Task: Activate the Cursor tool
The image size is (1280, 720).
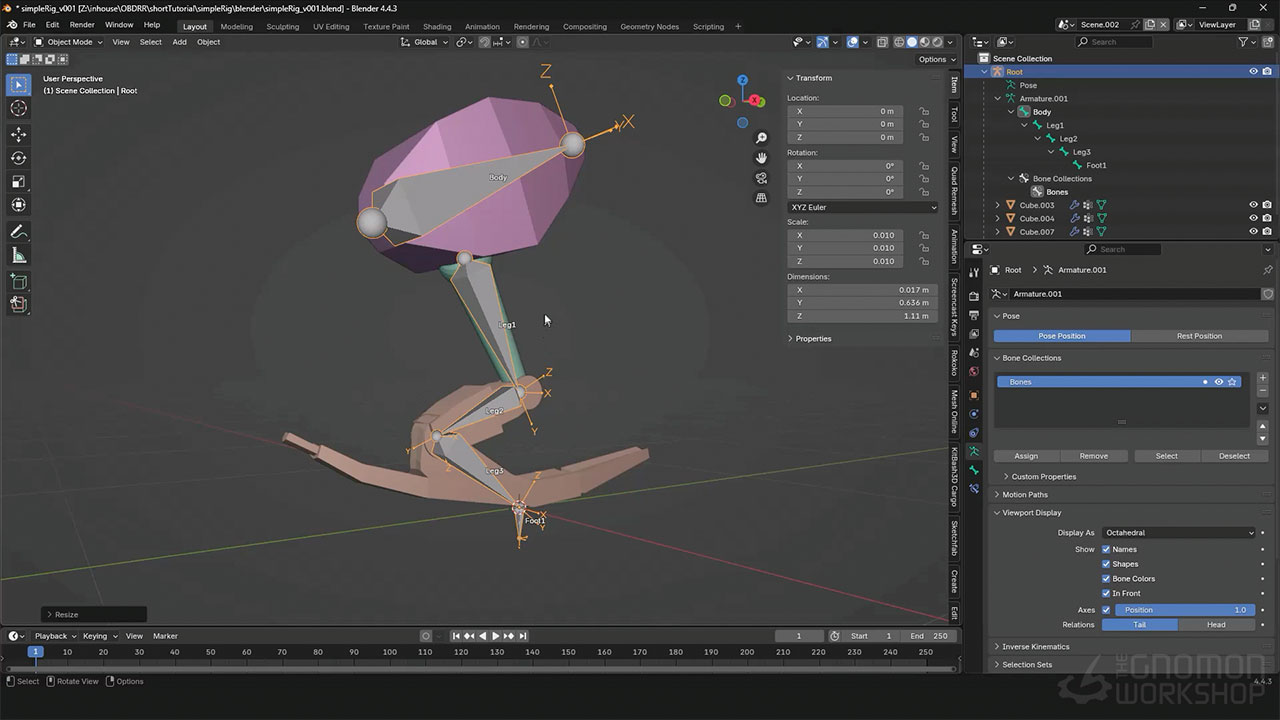Action: click(19, 108)
